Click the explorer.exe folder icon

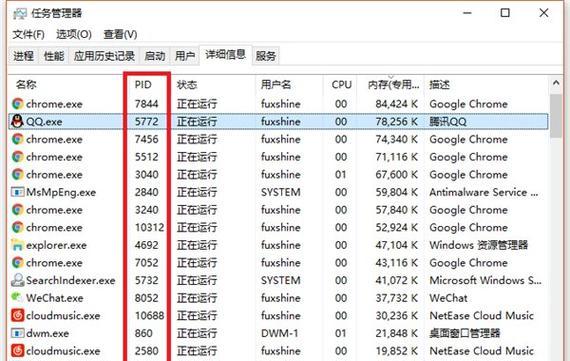pyautogui.click(x=17, y=245)
